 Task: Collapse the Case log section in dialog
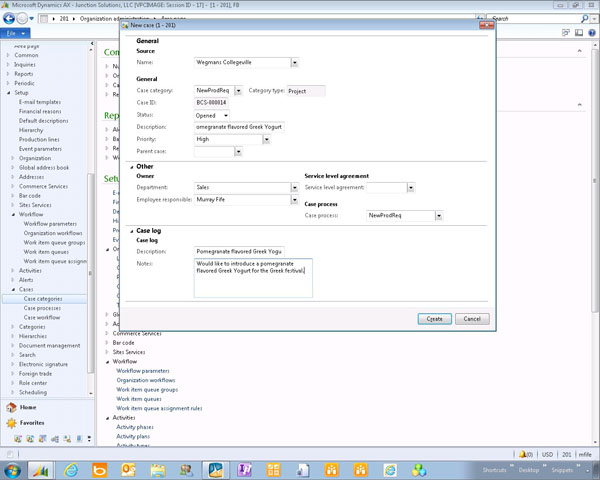pyautogui.click(x=132, y=231)
